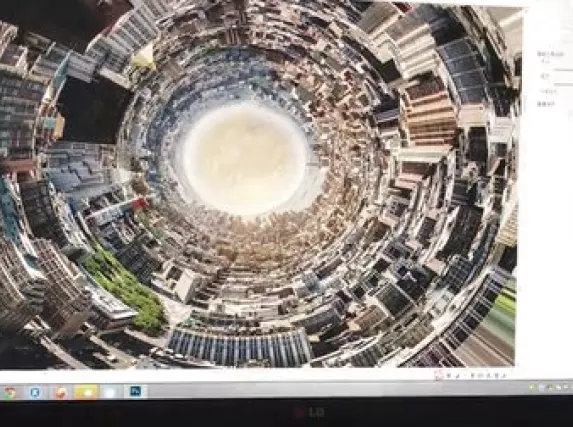Launch the blue K icon in the taskbar

pos(34,393)
